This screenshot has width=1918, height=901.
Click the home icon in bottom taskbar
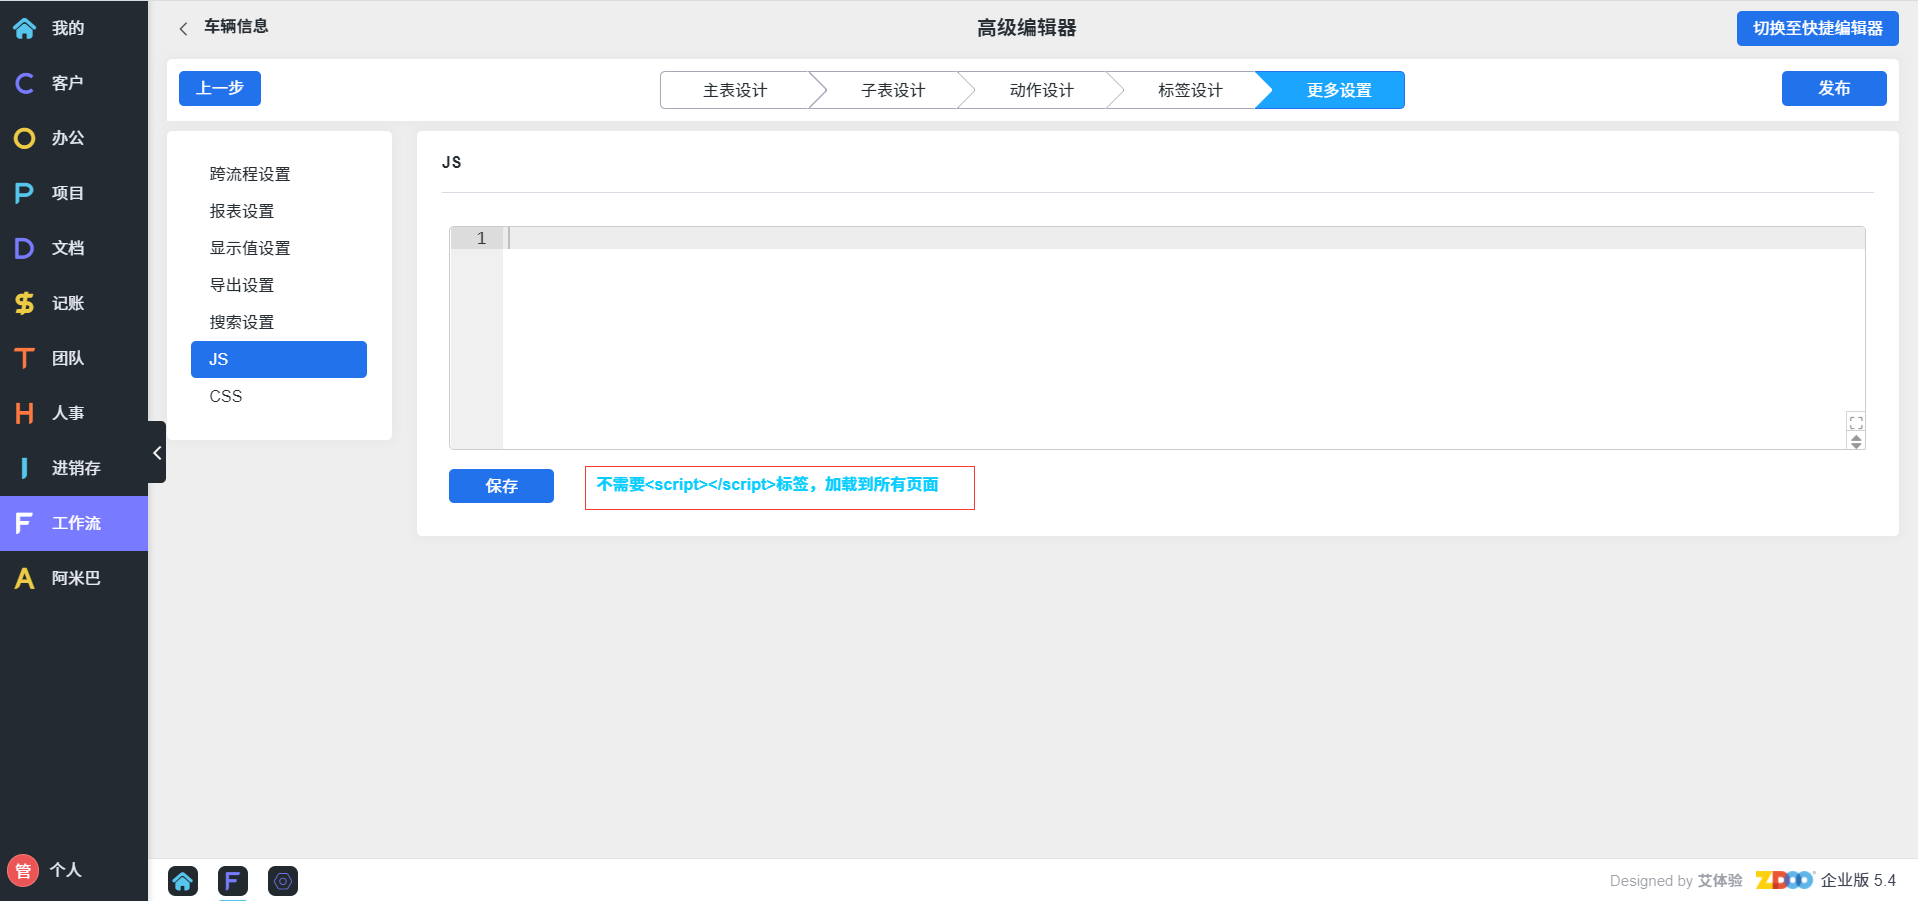click(183, 881)
